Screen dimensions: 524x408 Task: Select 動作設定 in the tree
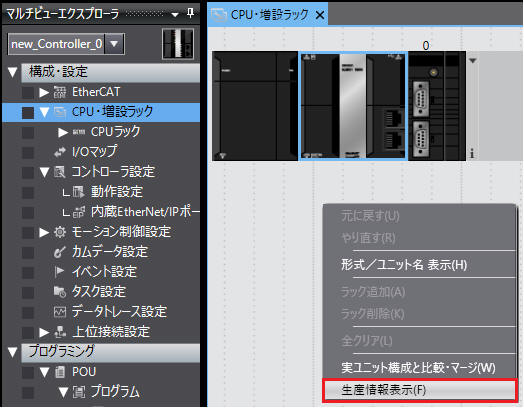tap(117, 192)
